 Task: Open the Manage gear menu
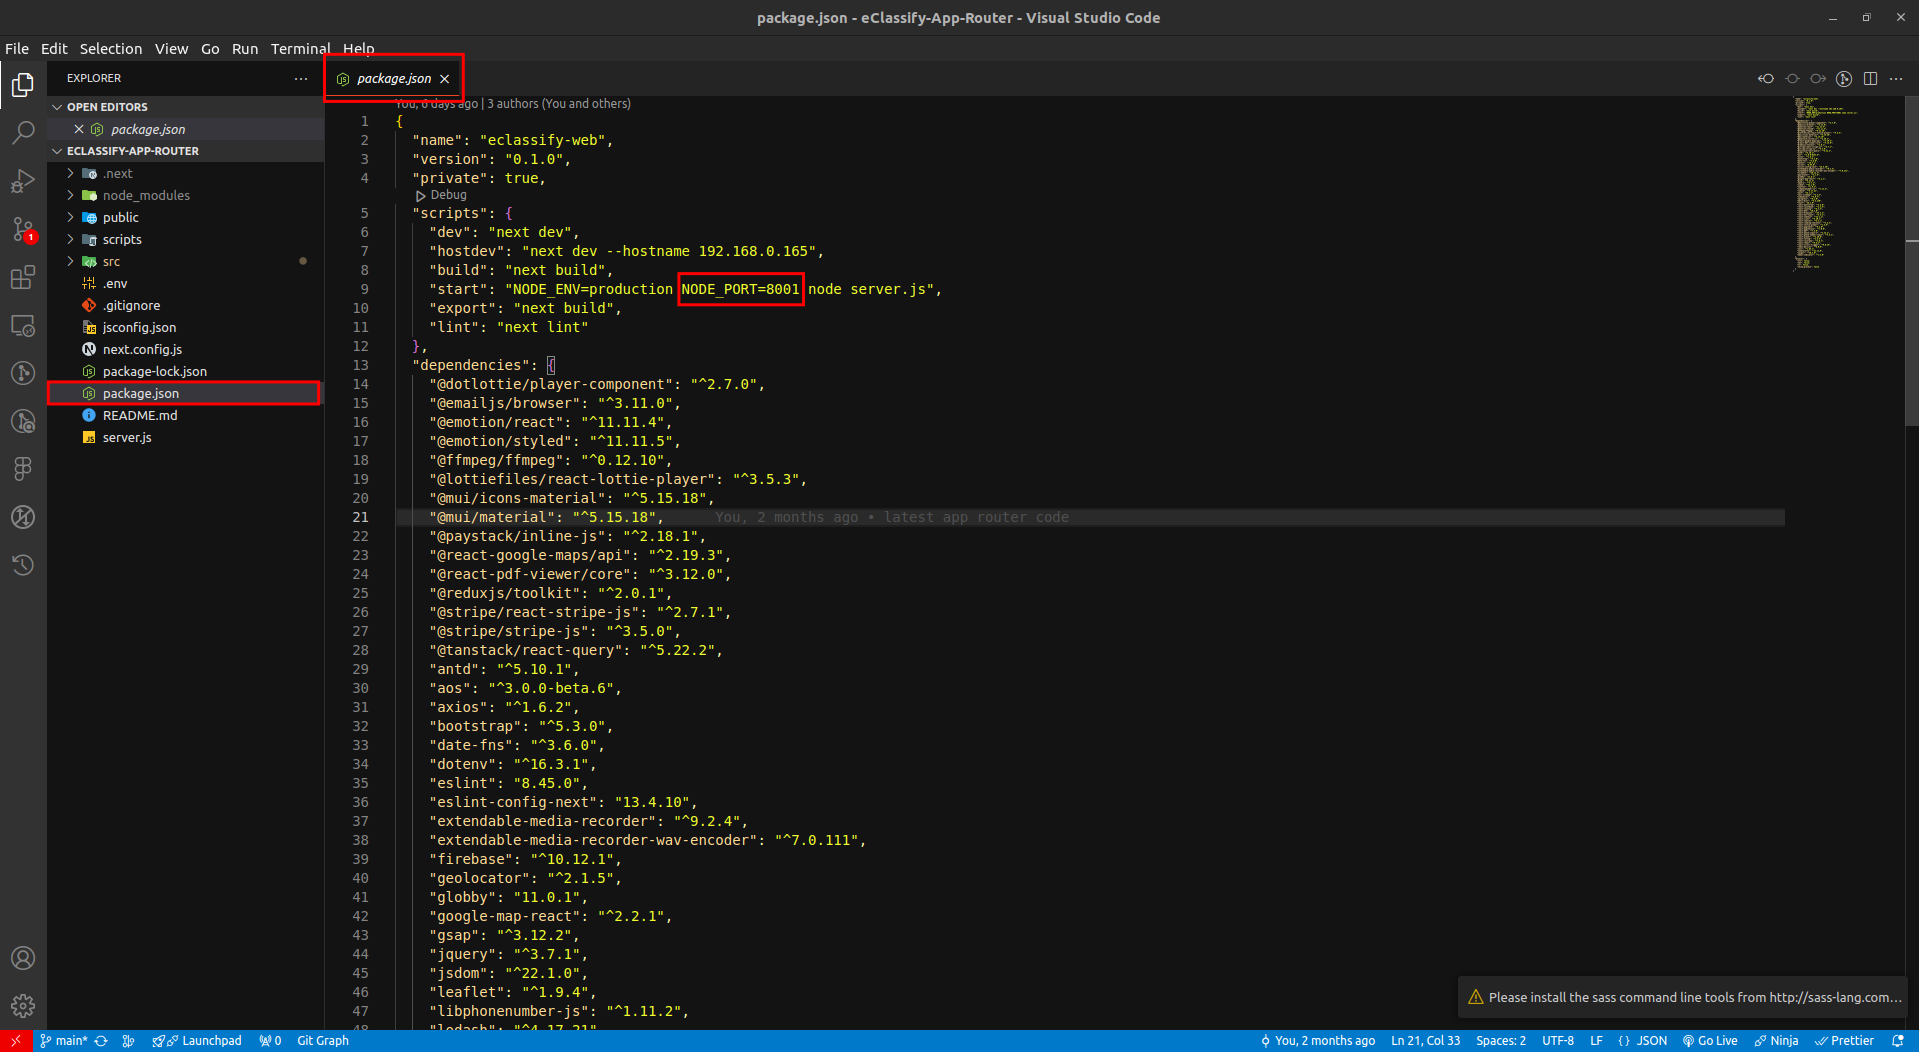(23, 1006)
